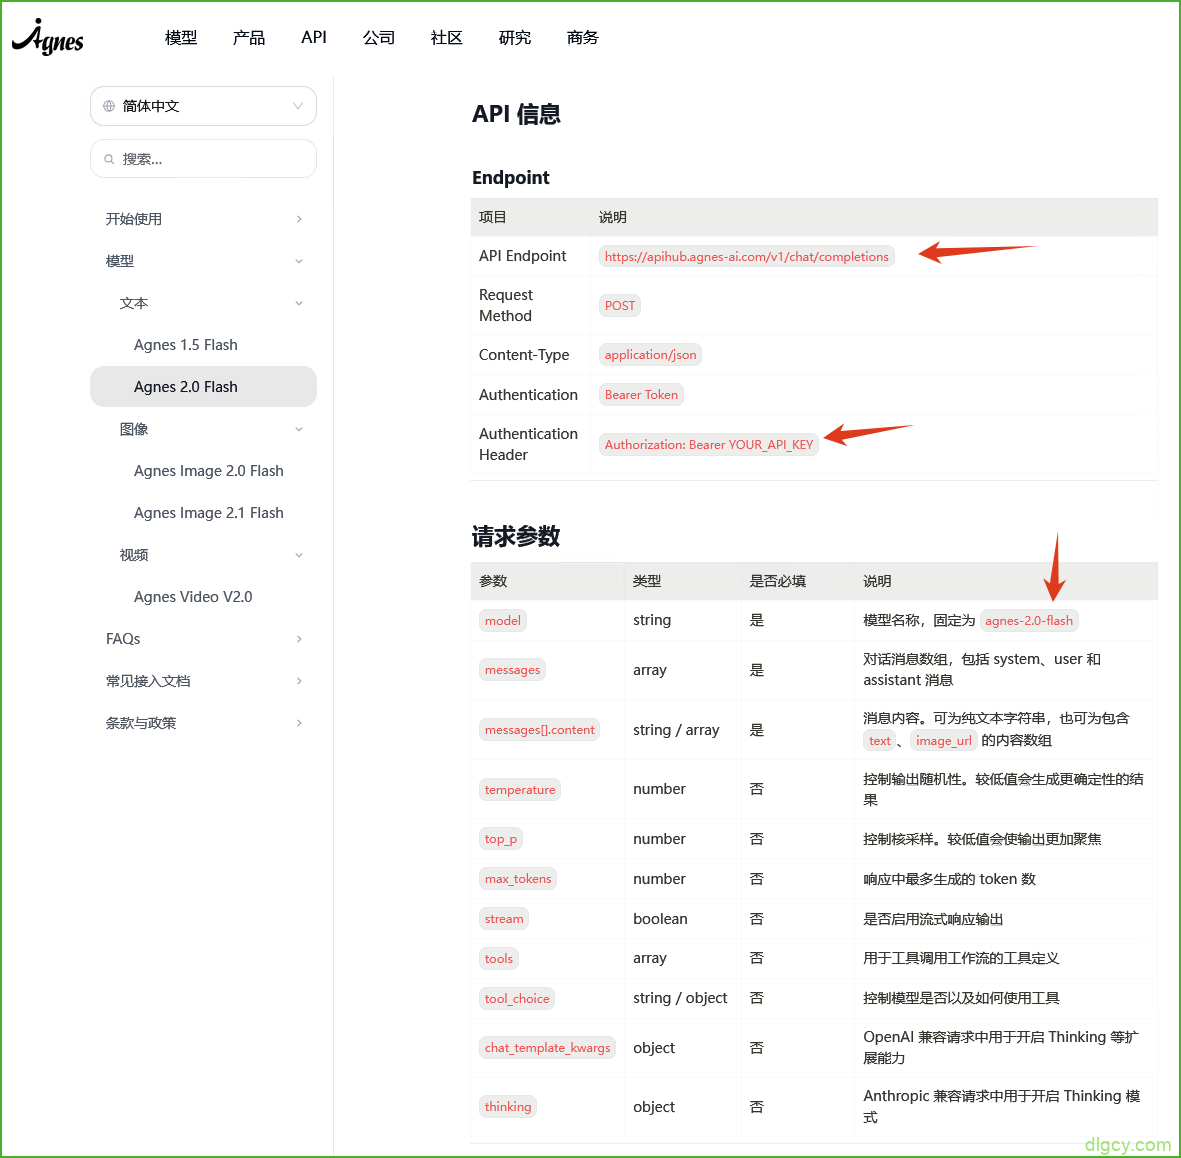The width and height of the screenshot is (1181, 1158).
Task: Click the application/json code tag
Action: 651,355
